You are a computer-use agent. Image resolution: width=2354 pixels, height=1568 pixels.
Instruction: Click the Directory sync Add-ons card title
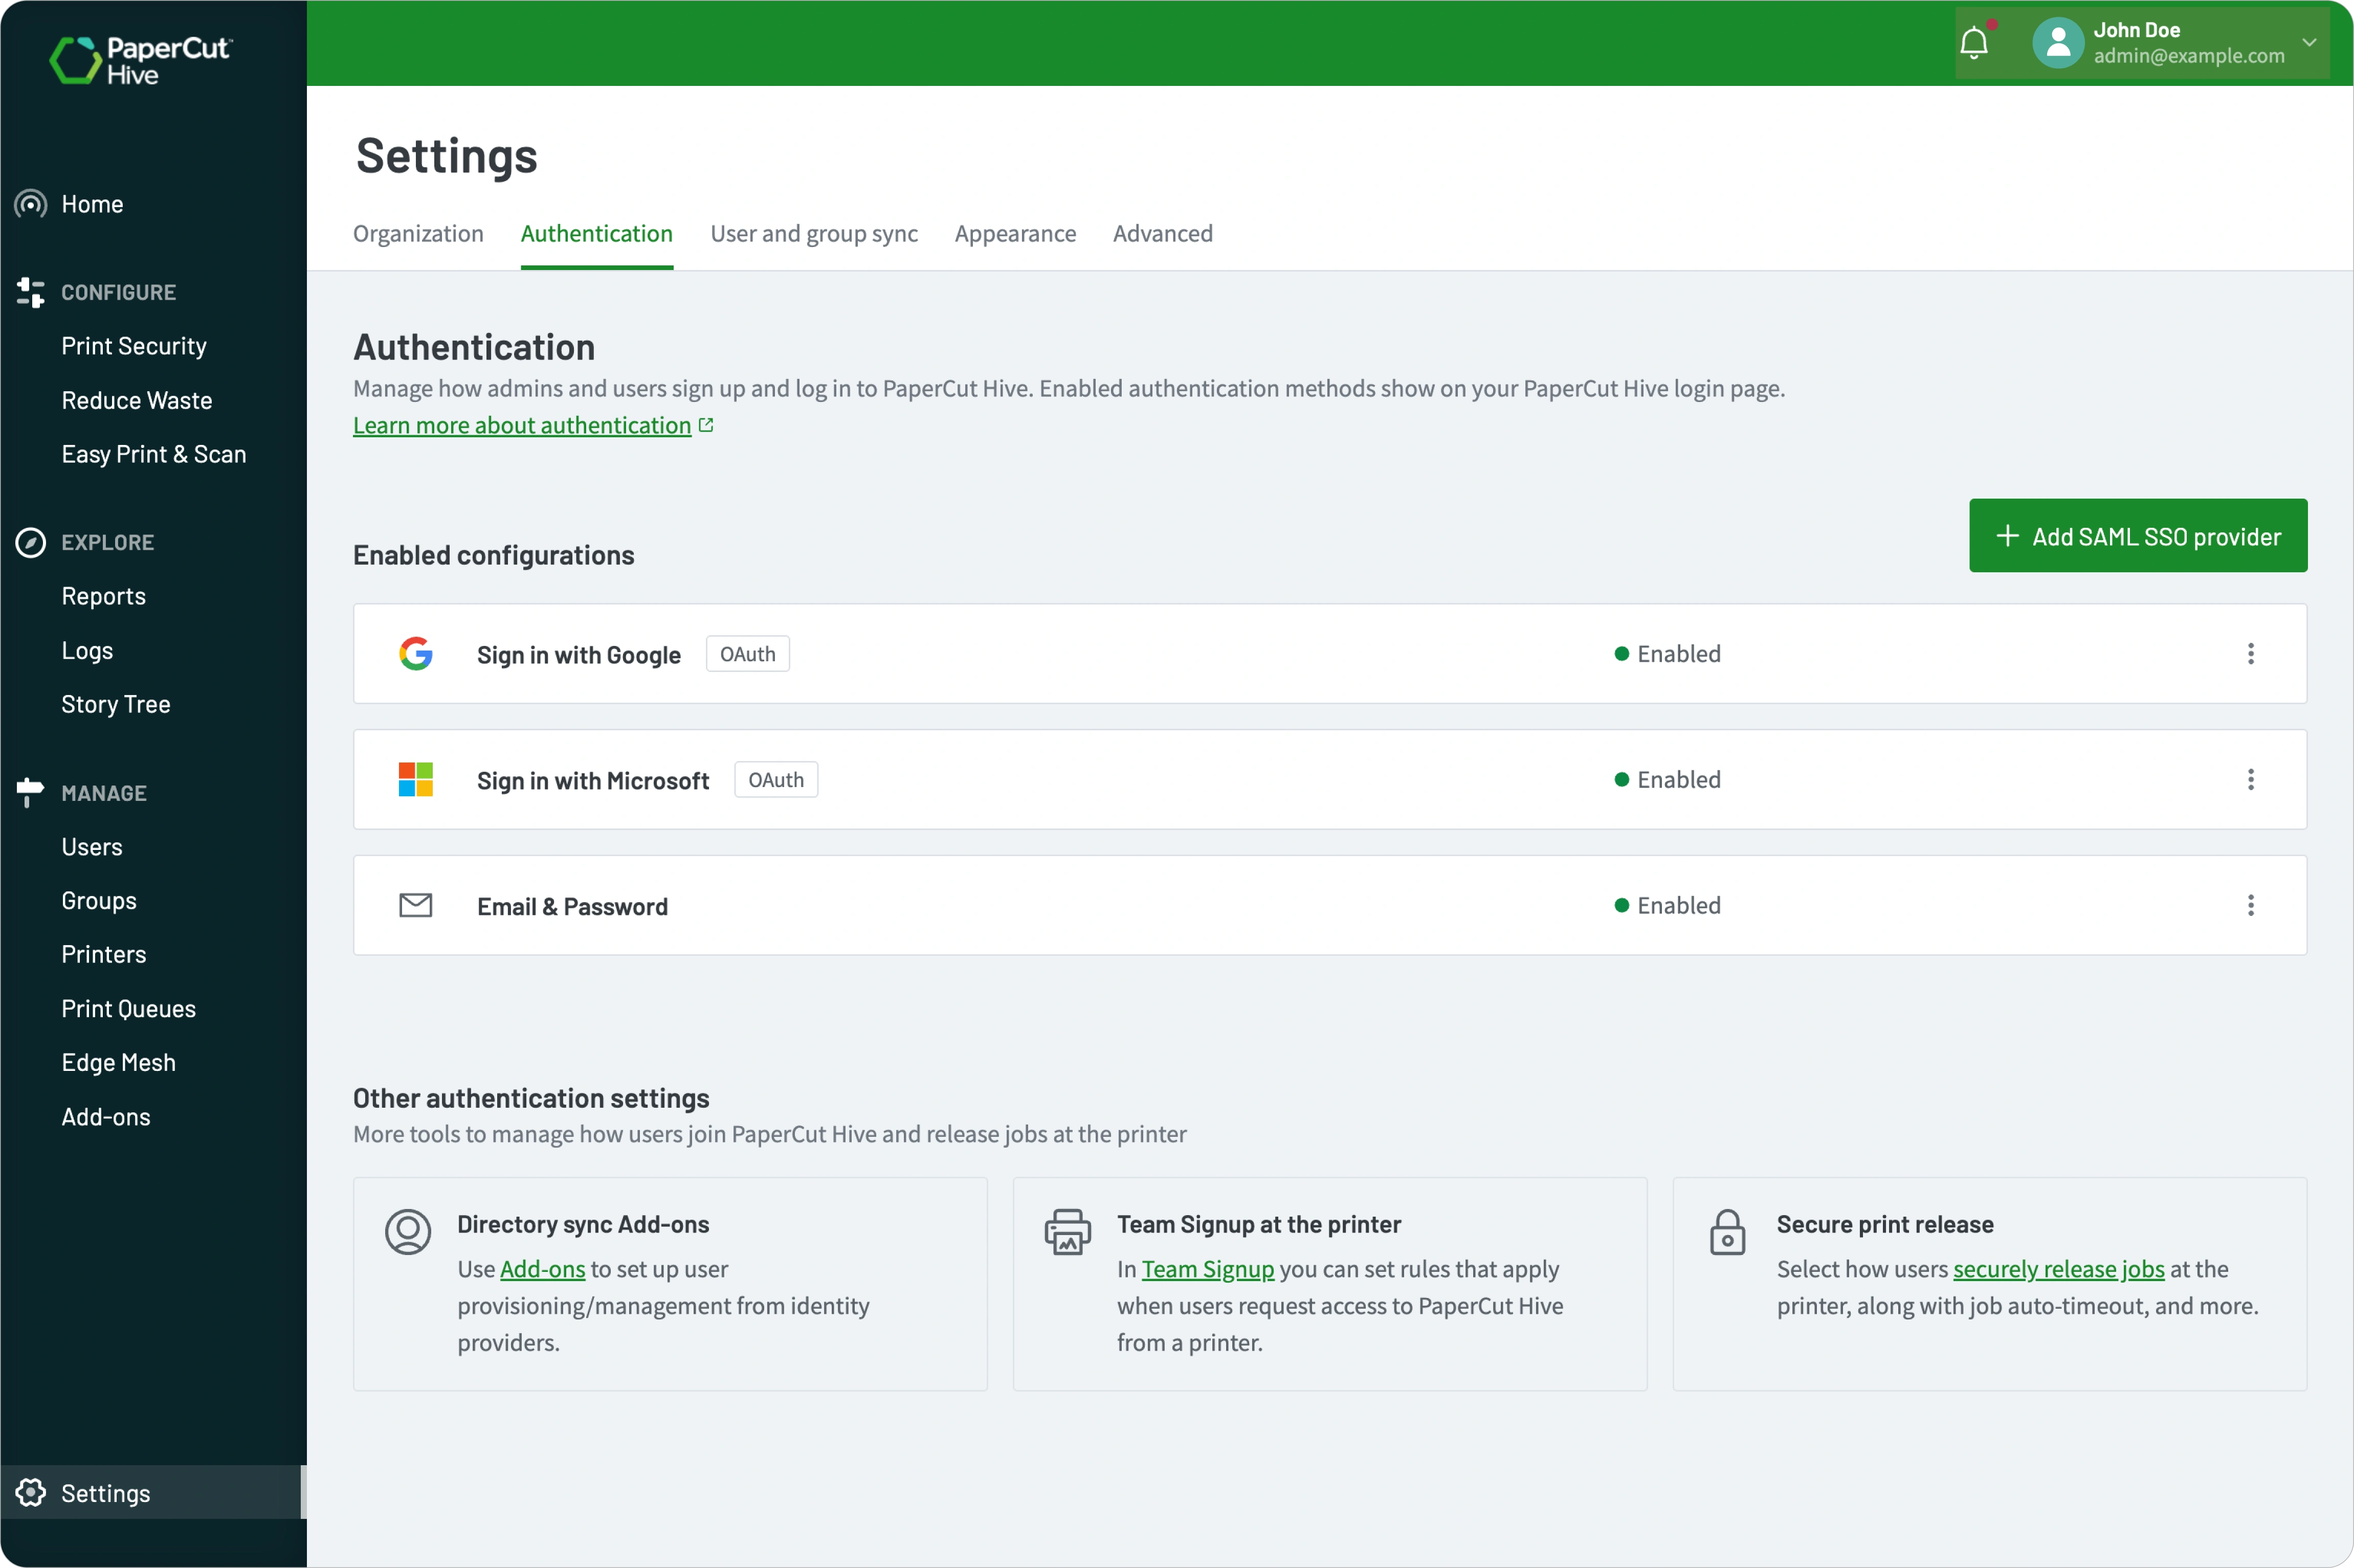pyautogui.click(x=583, y=1224)
